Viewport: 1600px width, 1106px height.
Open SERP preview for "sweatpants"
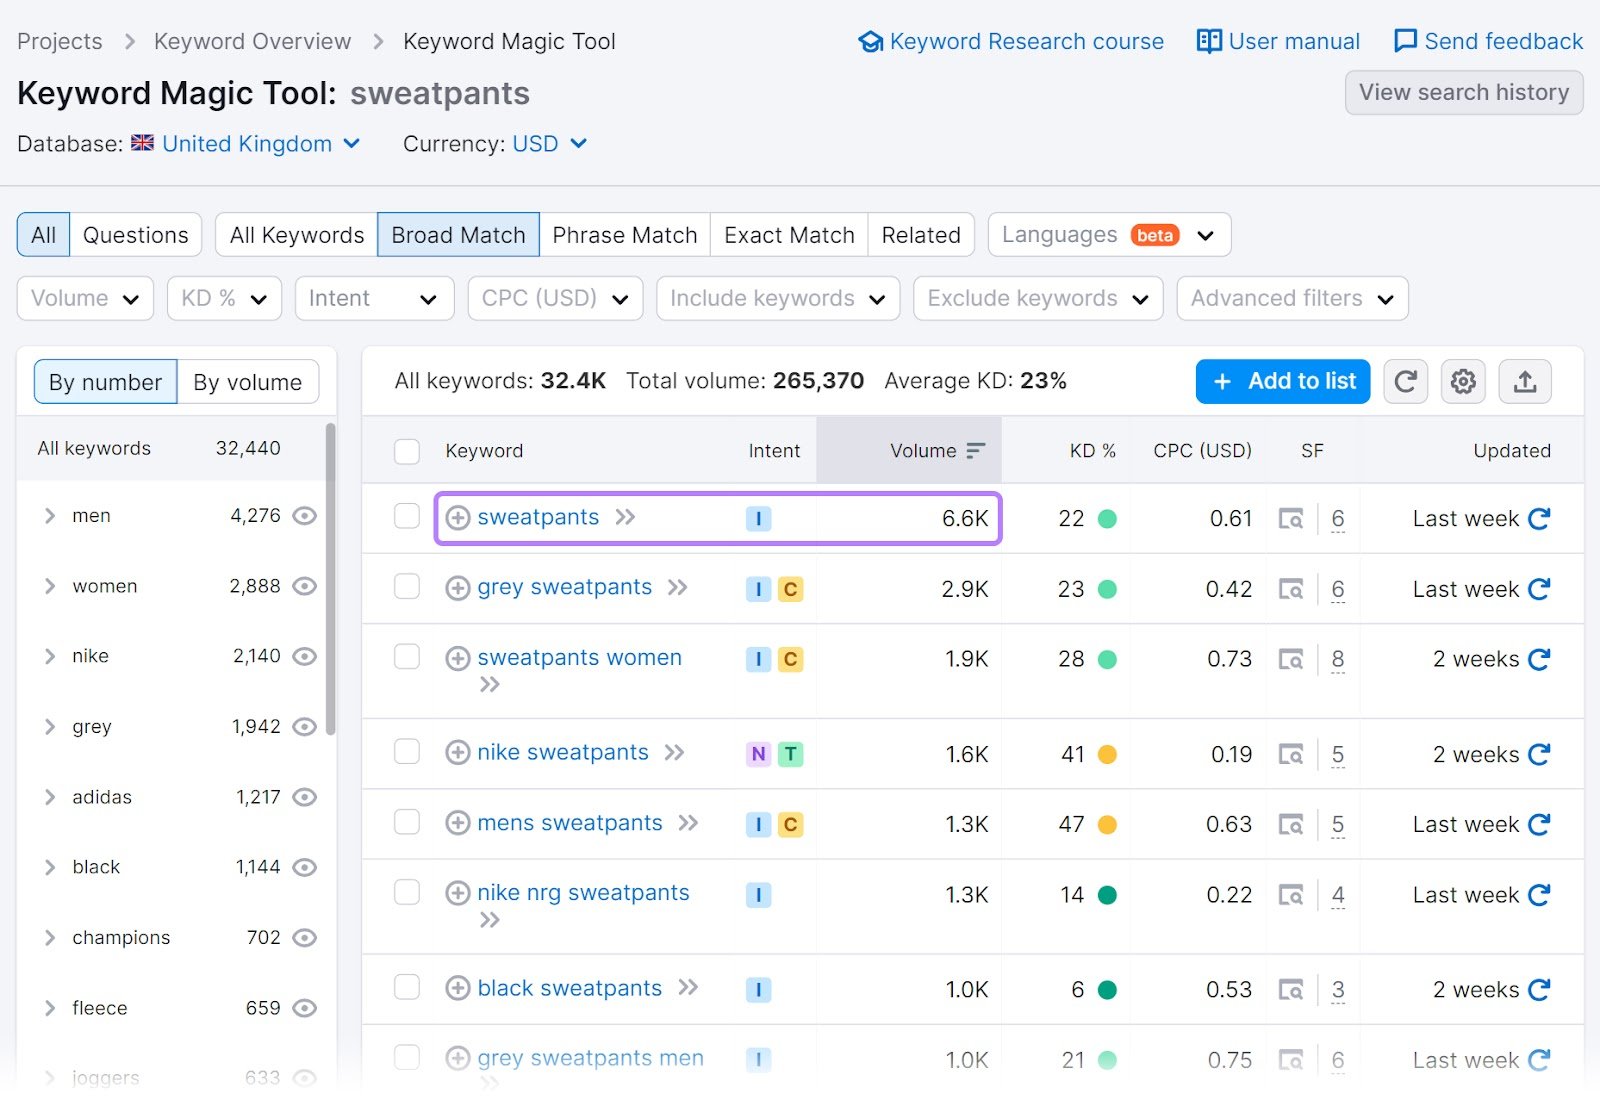(1293, 519)
